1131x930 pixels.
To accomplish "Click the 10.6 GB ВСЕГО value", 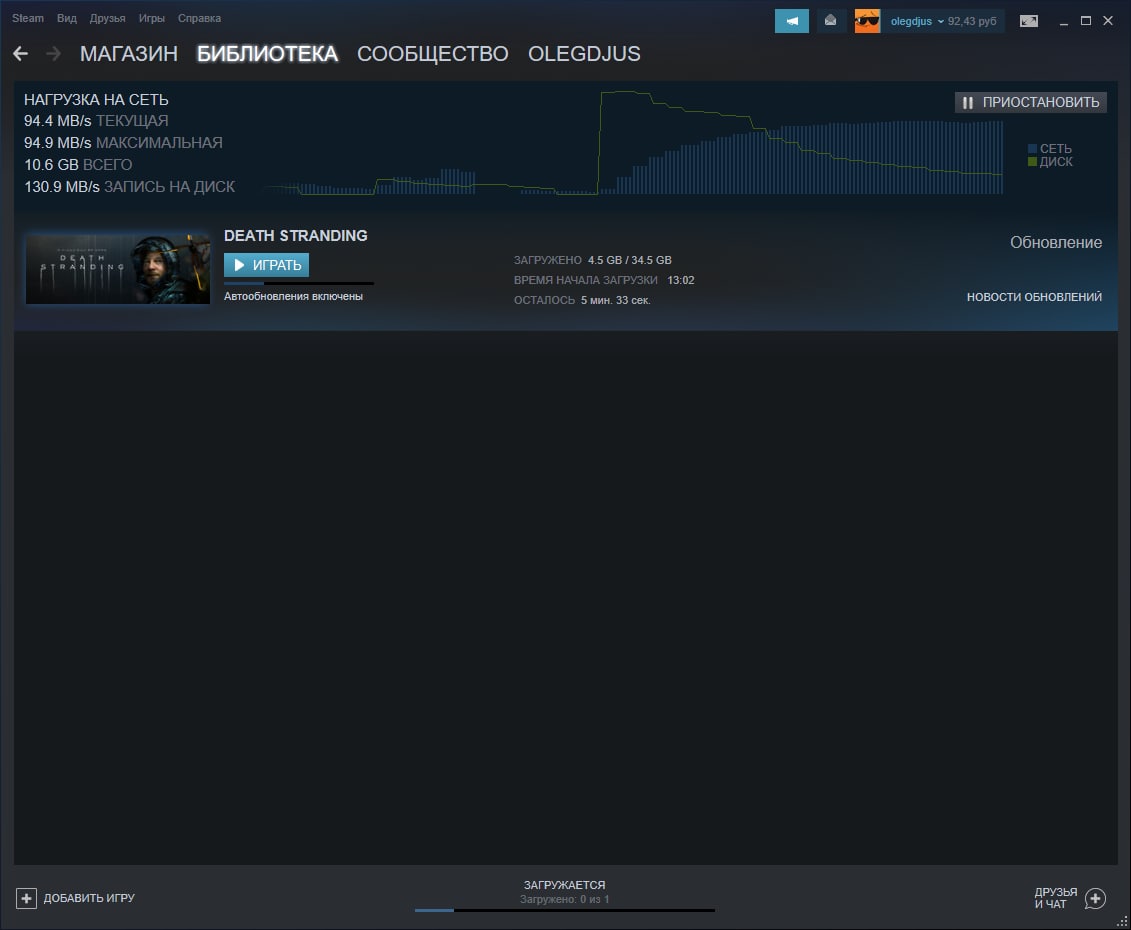I will (78, 164).
